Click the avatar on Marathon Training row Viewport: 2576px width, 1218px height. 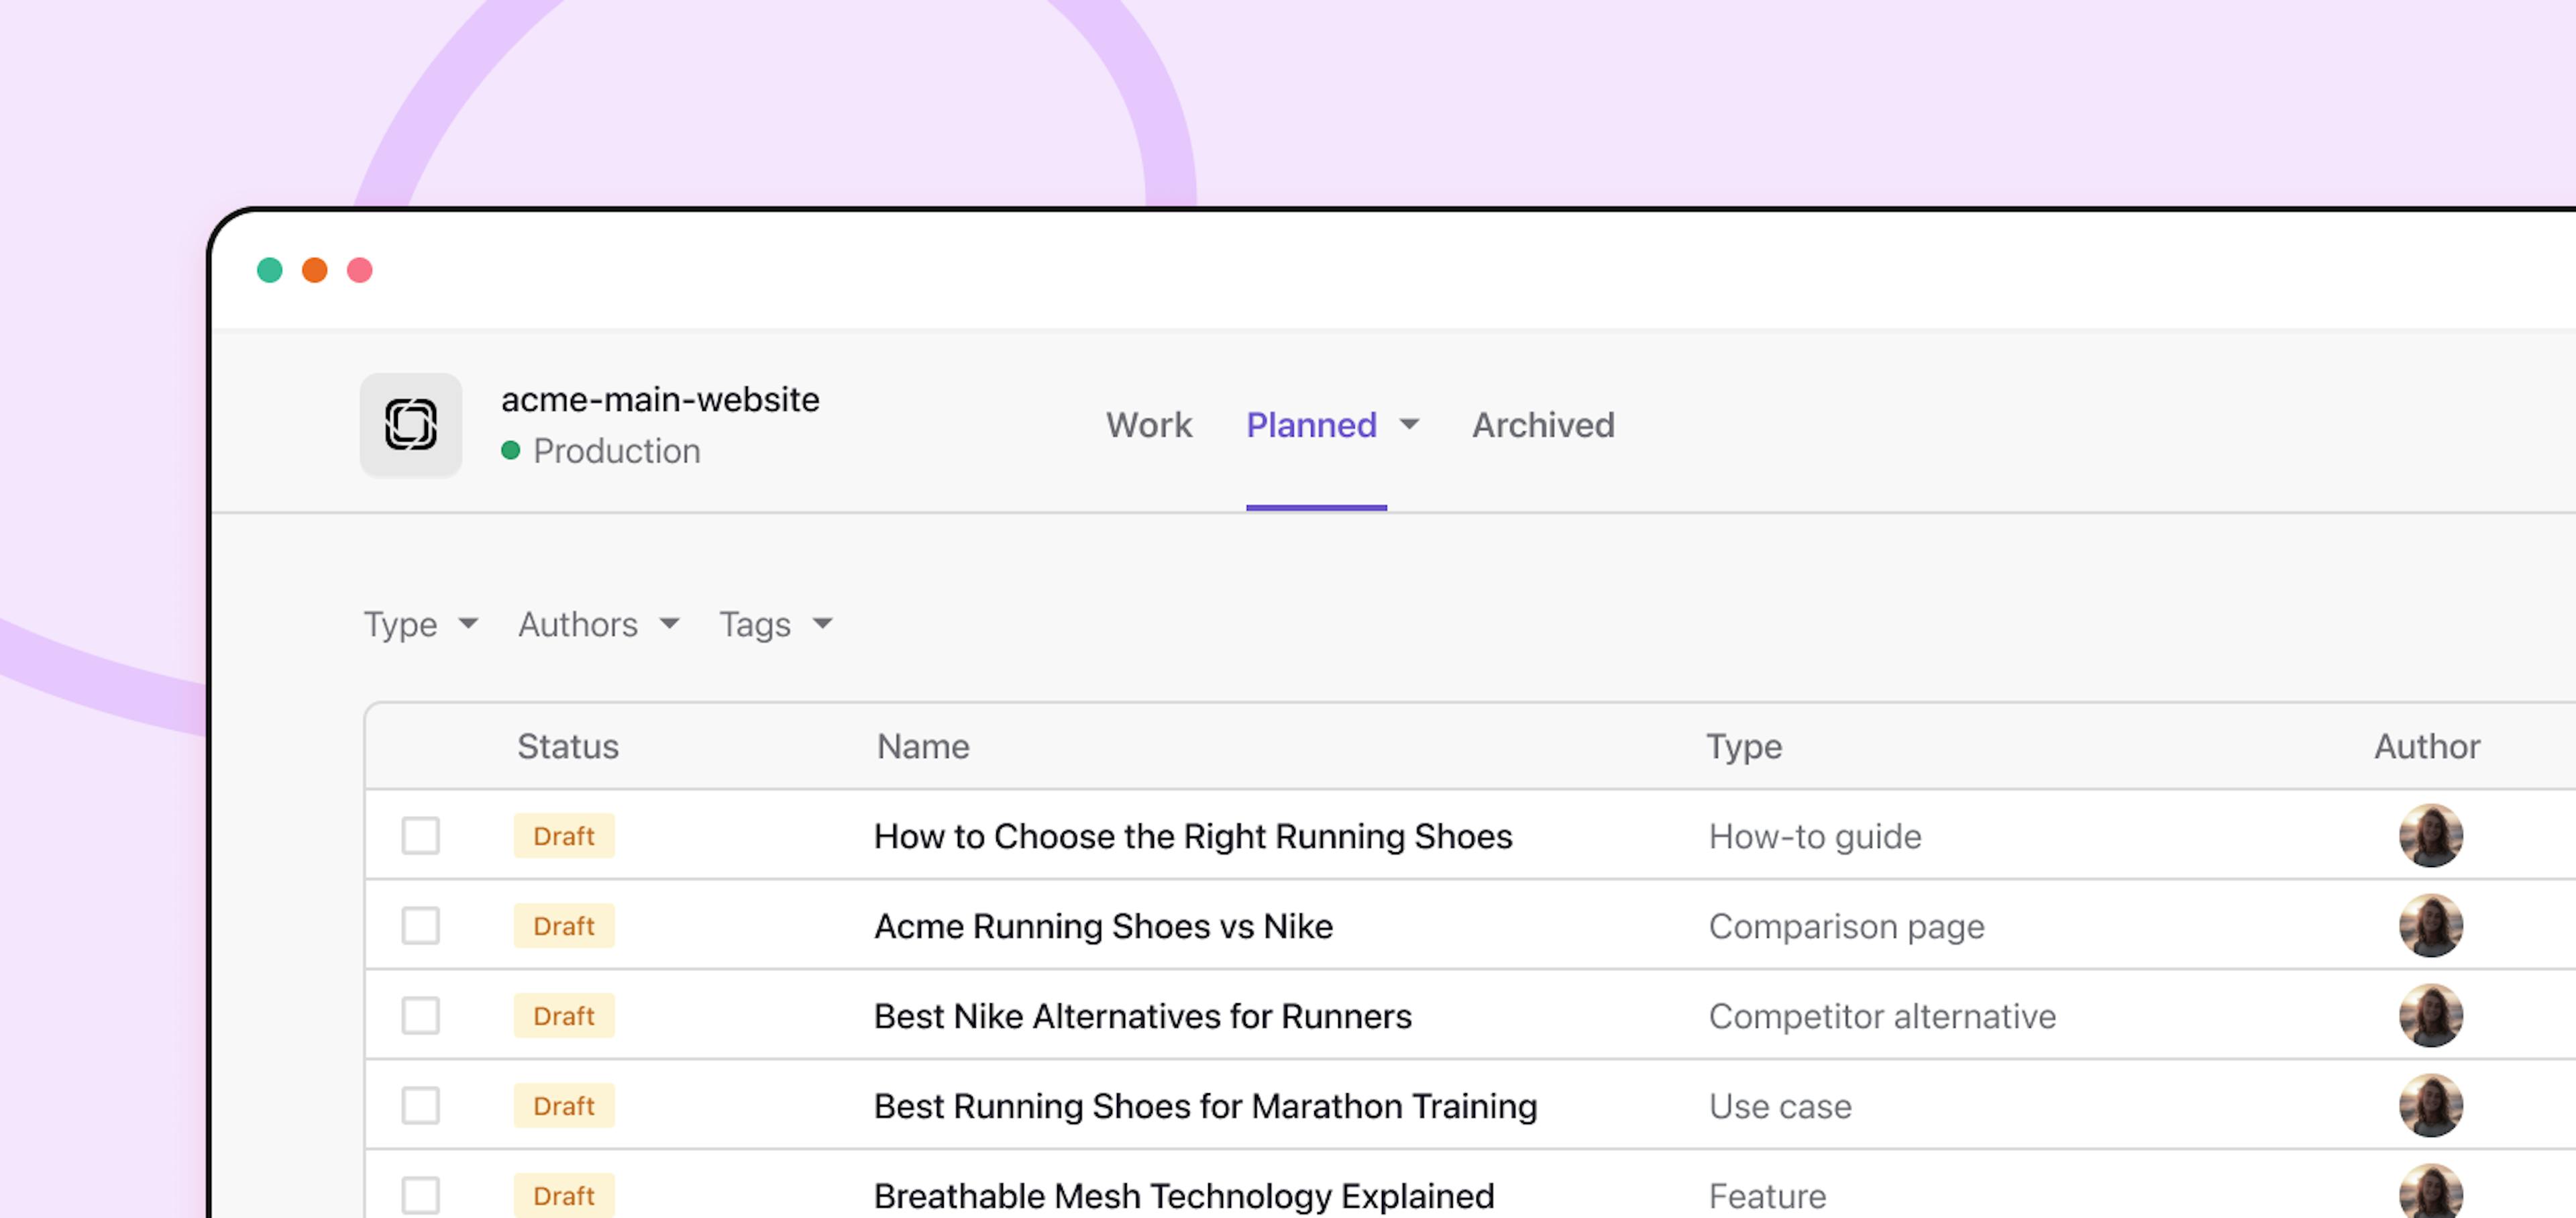point(2430,1106)
